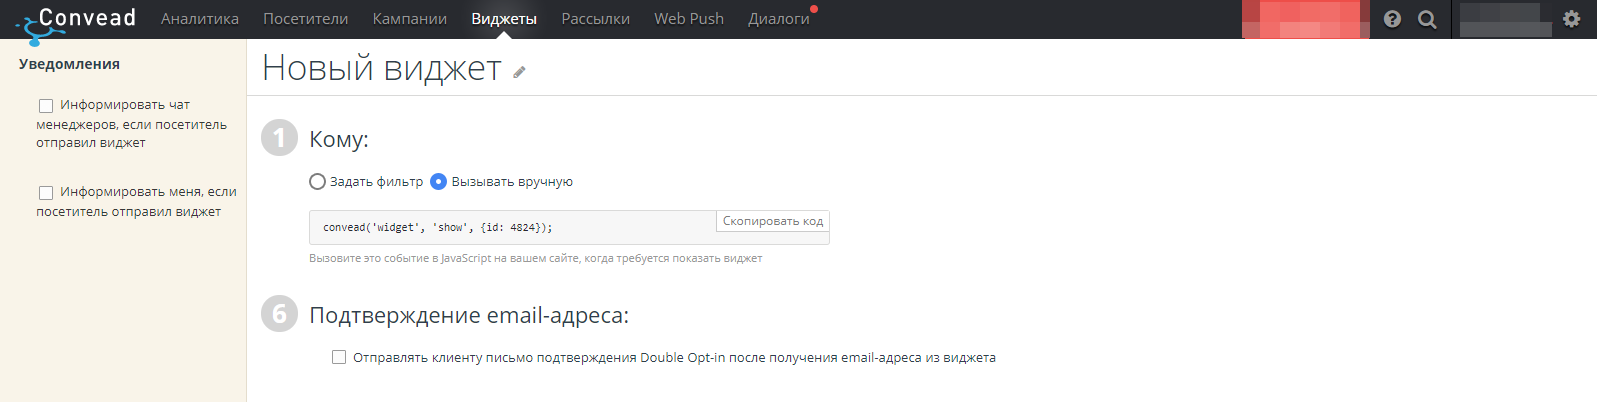Open the Аналитика menu

pyautogui.click(x=200, y=19)
